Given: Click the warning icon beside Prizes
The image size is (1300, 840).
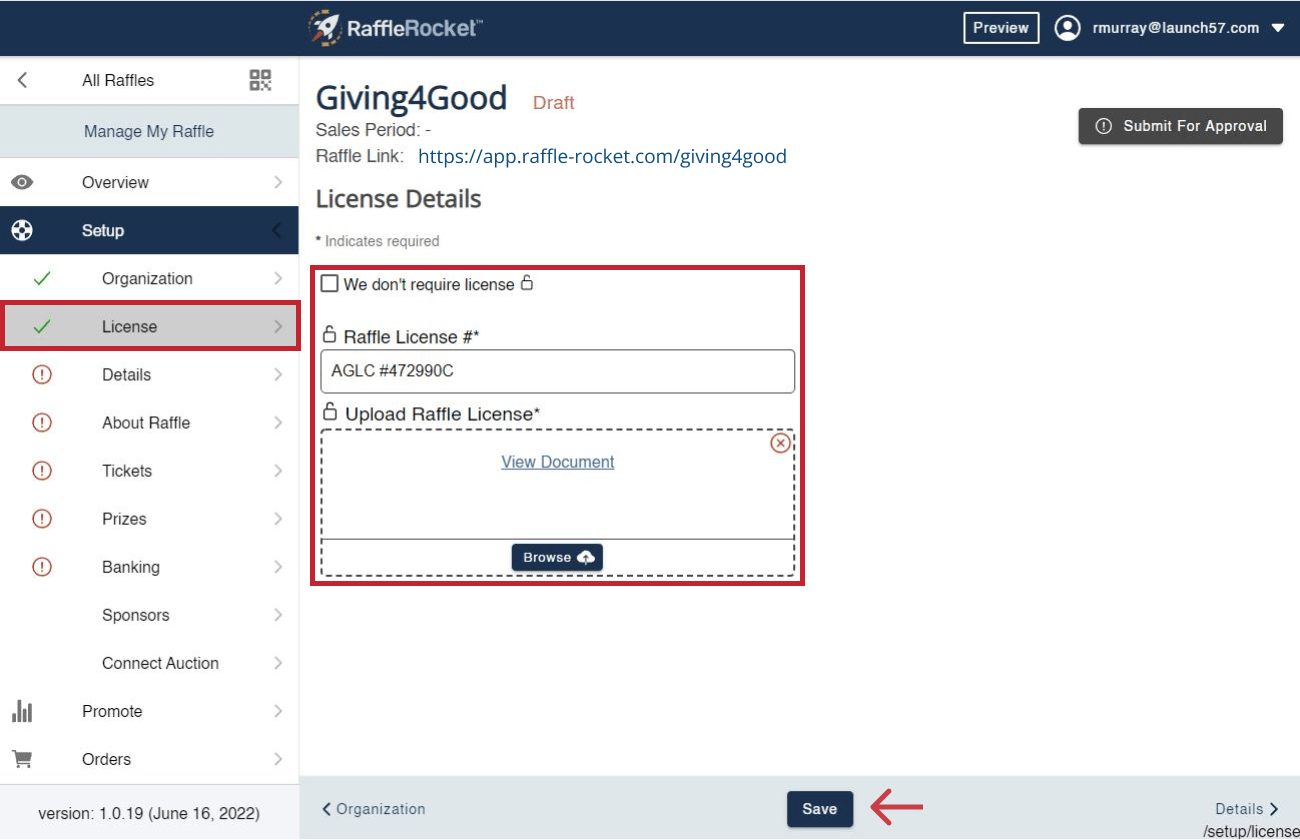Looking at the screenshot, I should click(x=42, y=518).
